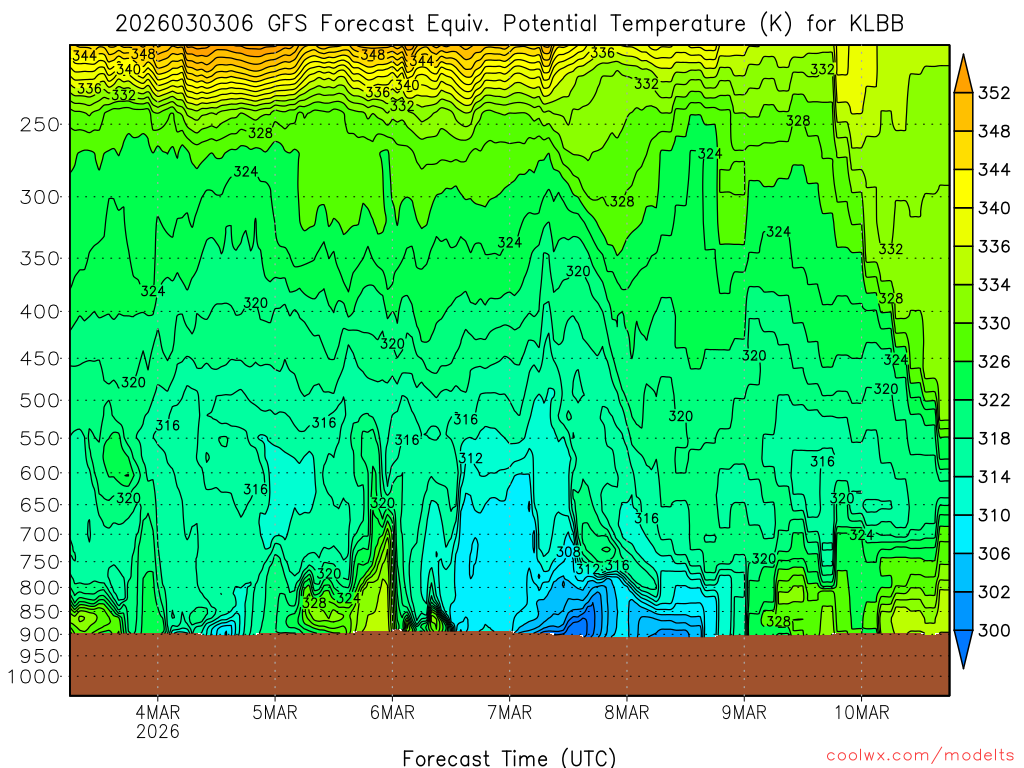The height and width of the screenshot is (768, 1024).
Task: Click the 700 pressure level label
Action: (40, 534)
